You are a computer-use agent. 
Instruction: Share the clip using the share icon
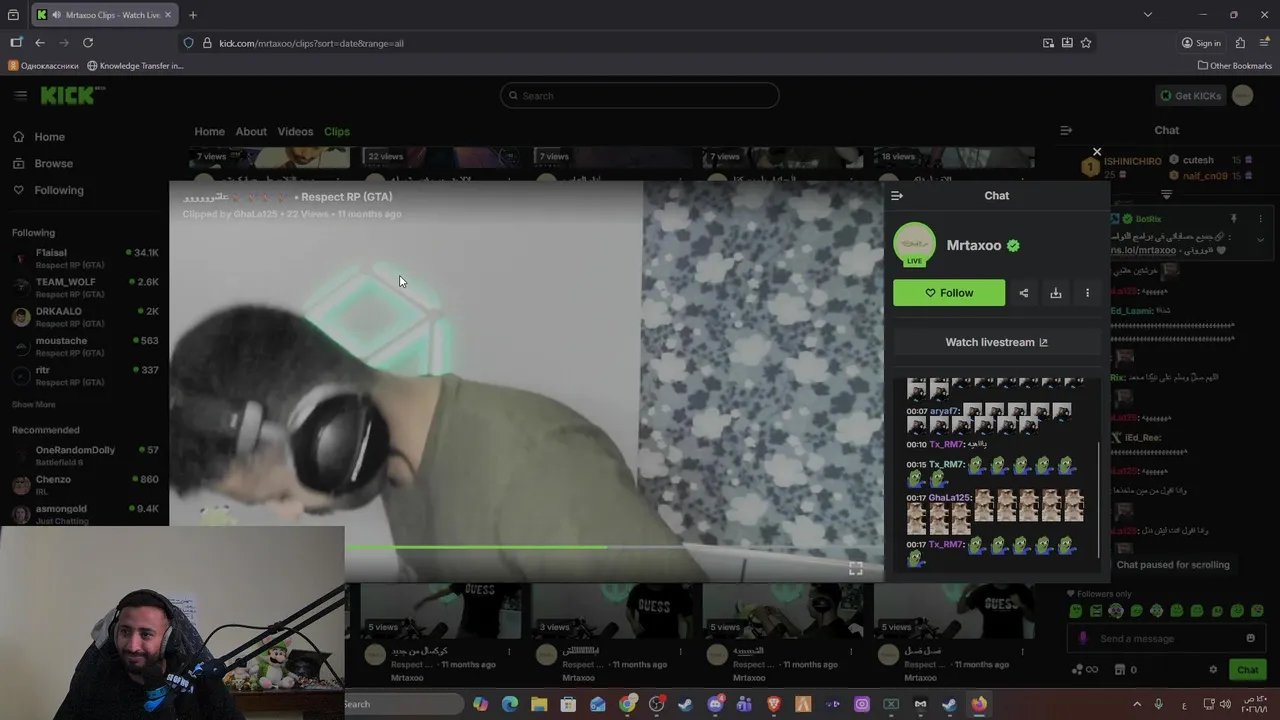1023,293
